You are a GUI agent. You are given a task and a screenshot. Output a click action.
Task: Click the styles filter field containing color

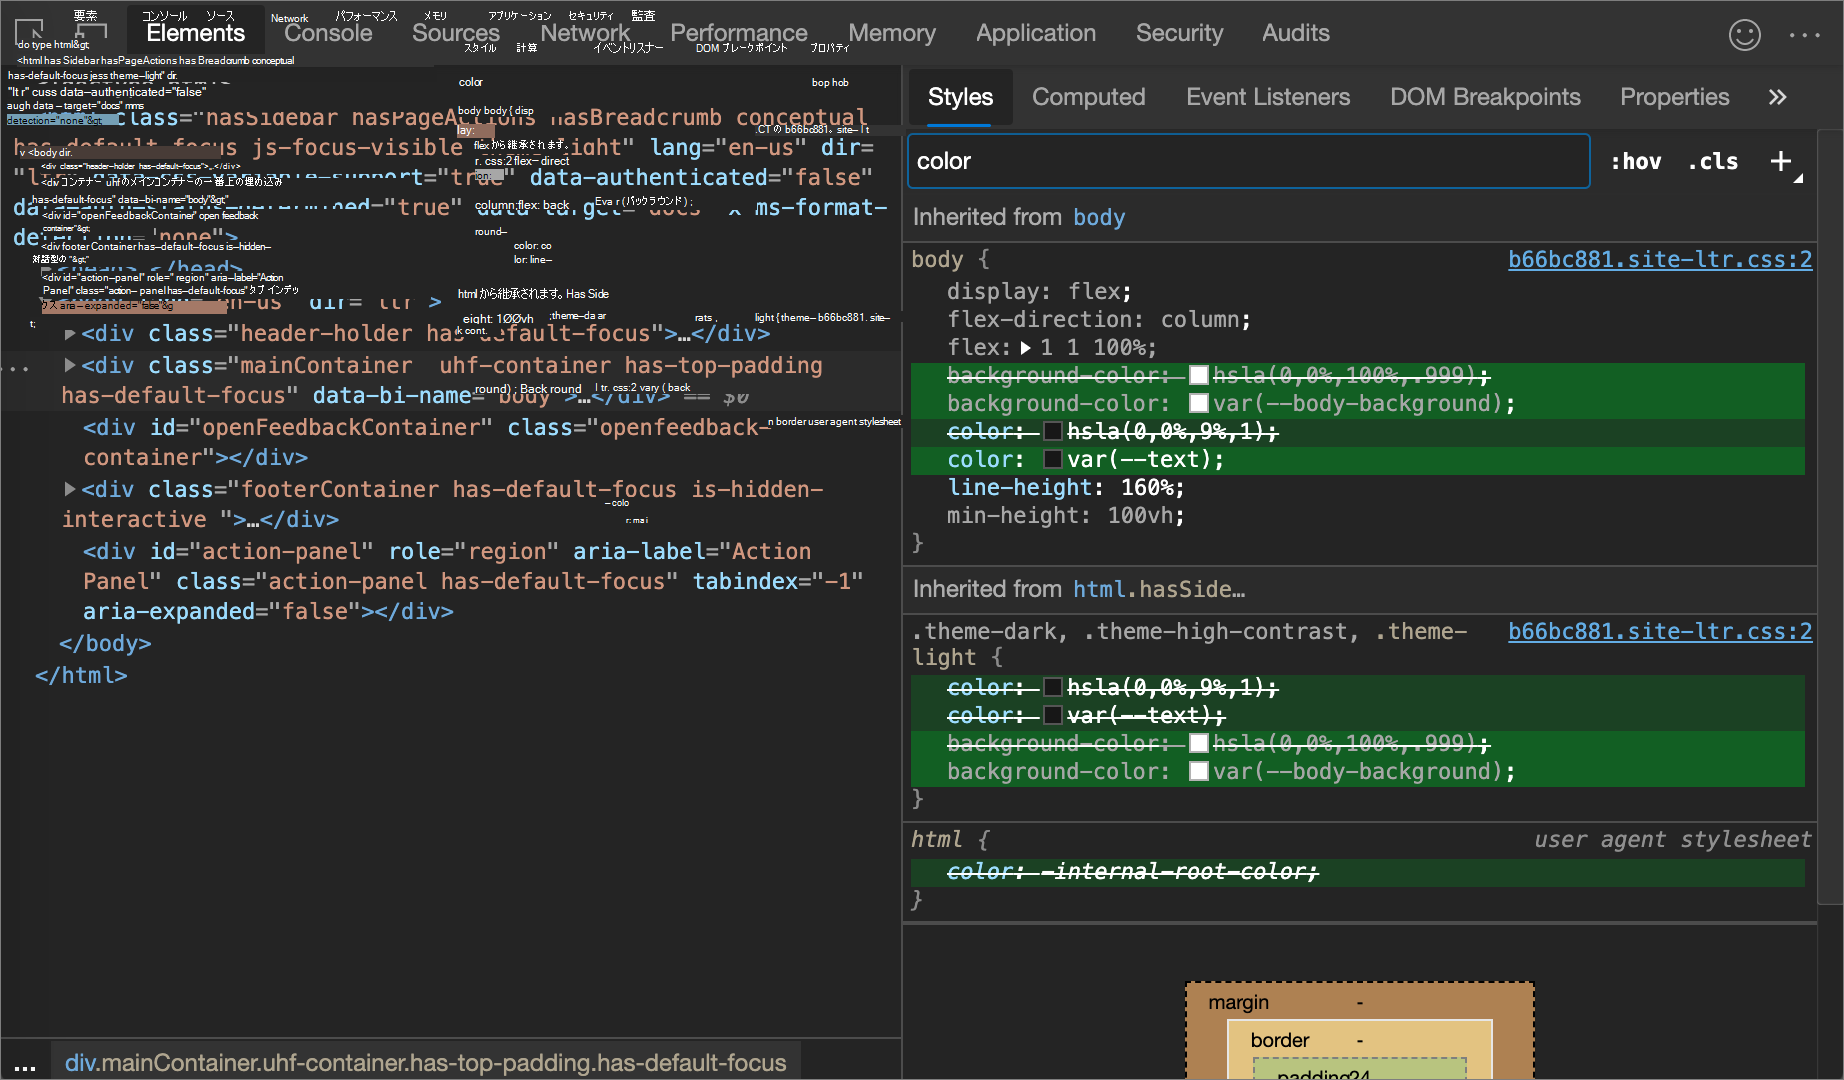coord(1247,161)
